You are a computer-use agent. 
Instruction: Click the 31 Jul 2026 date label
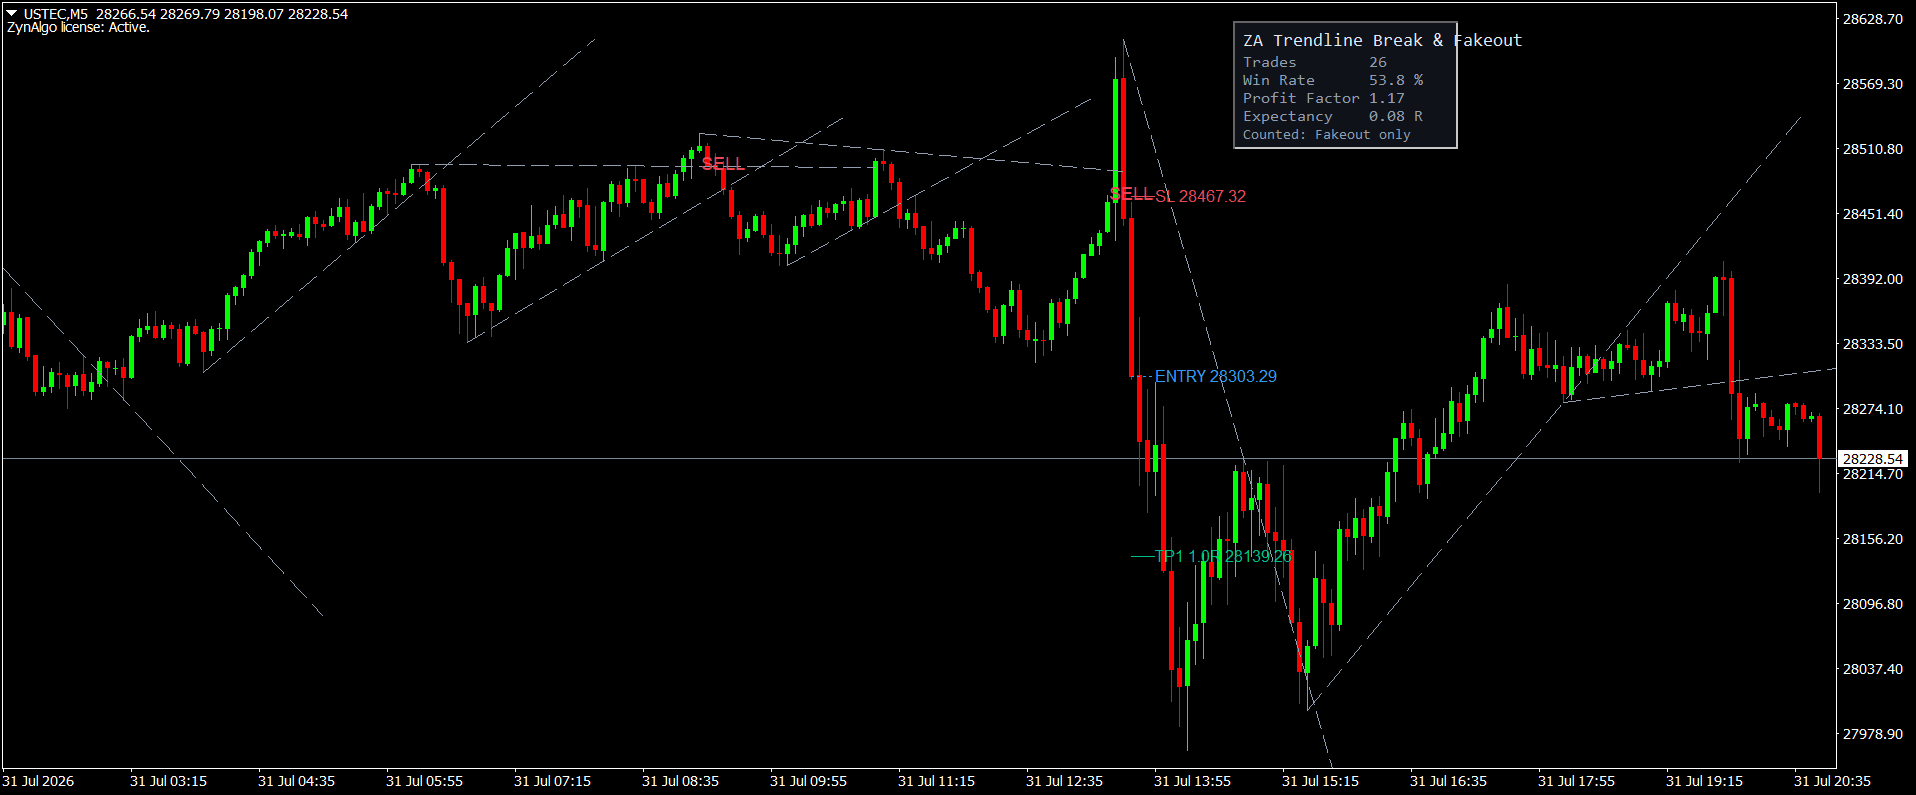pos(38,781)
